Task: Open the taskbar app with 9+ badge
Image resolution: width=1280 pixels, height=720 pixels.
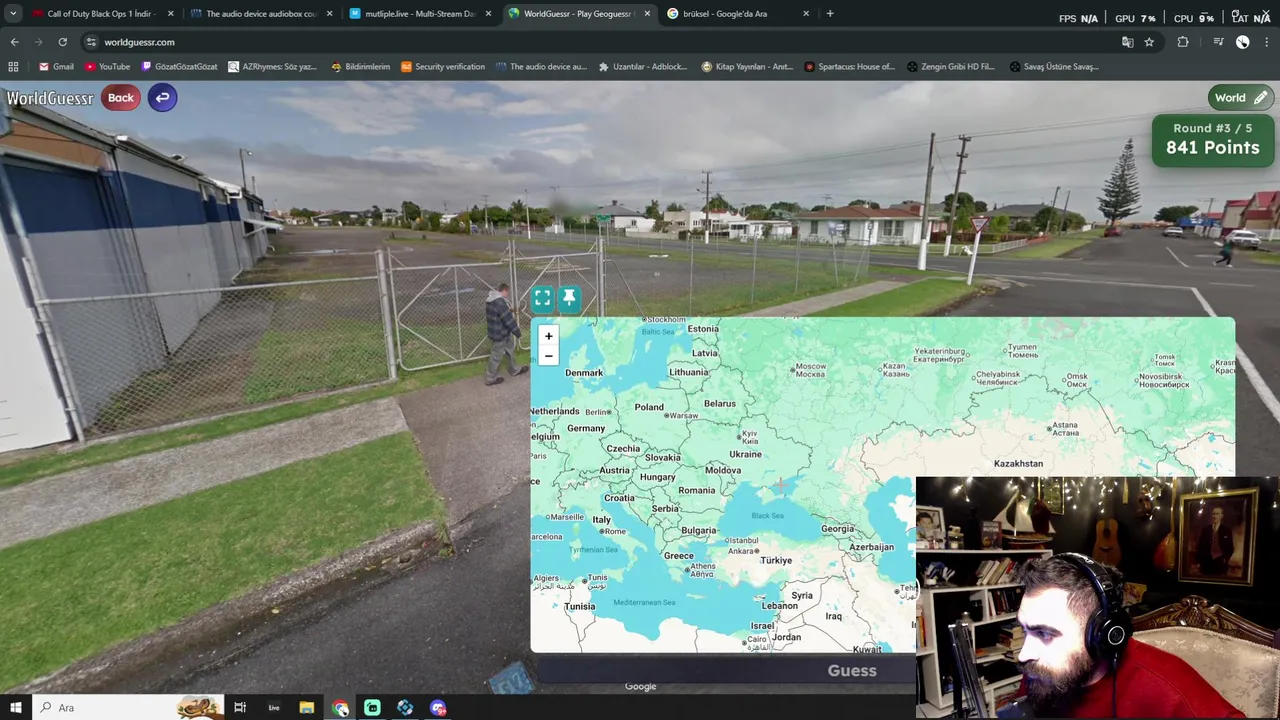Action: [438, 708]
